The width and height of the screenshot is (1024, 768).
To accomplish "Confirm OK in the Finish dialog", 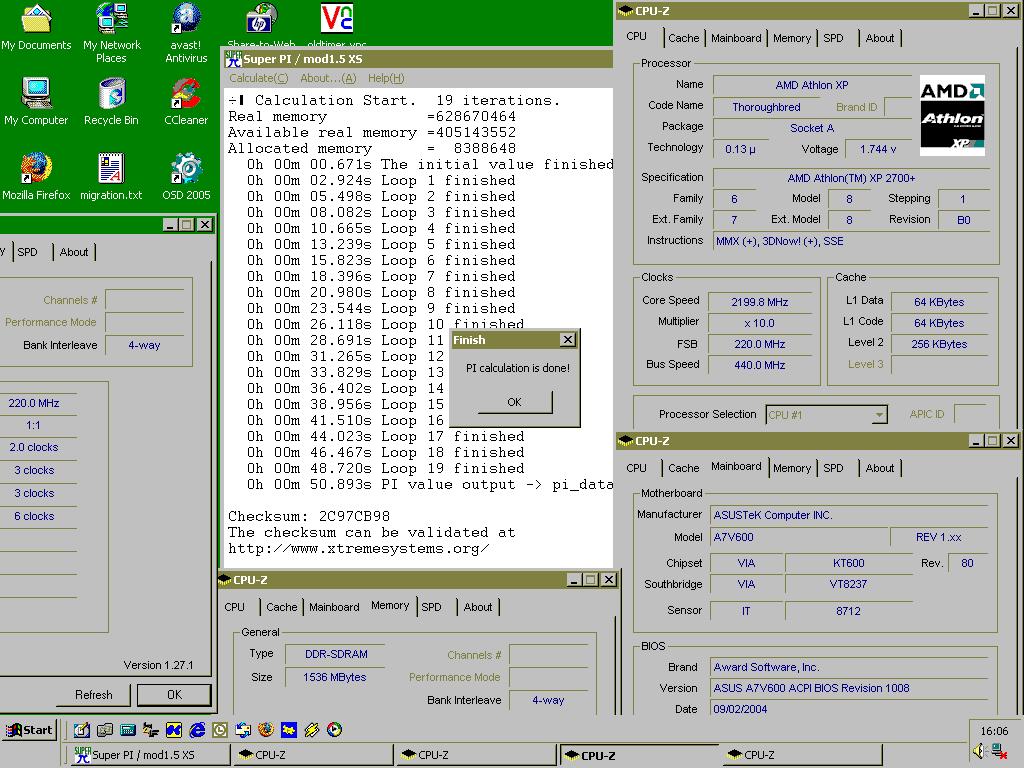I will click(x=515, y=402).
